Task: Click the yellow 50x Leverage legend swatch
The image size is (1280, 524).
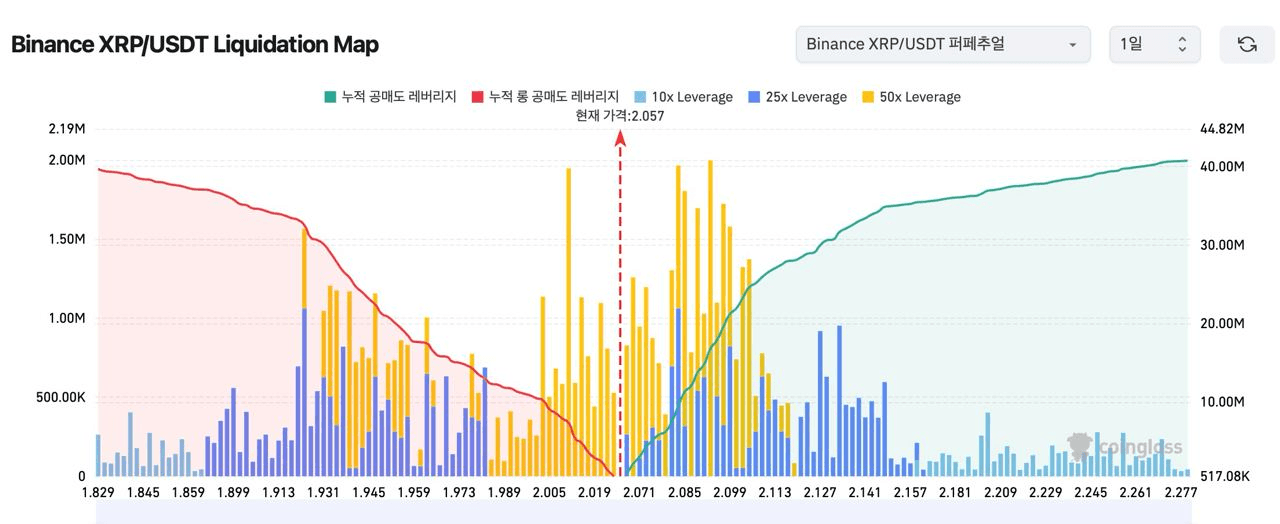Action: coord(867,97)
